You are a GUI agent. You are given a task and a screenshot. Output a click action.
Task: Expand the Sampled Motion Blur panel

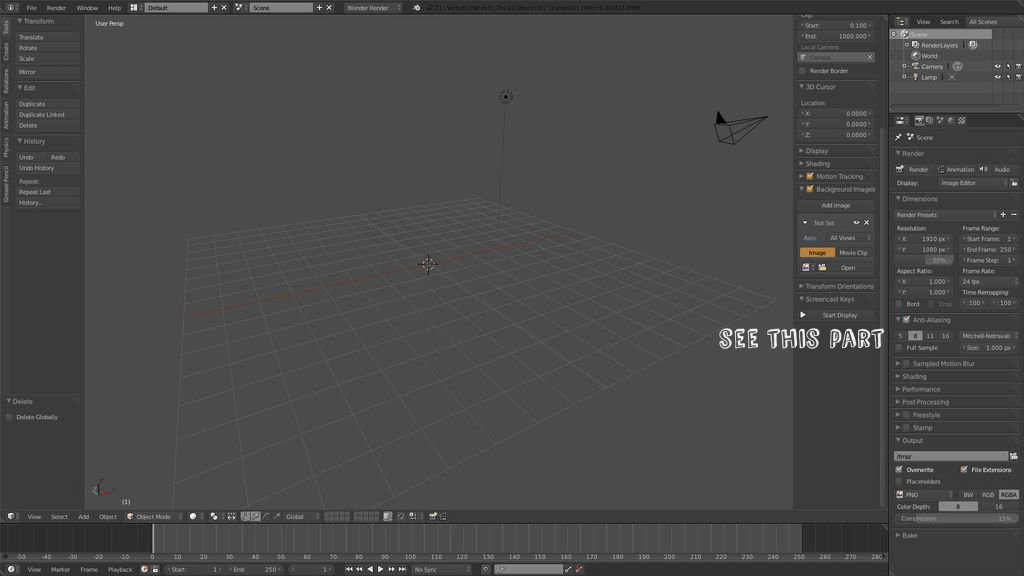coord(943,364)
